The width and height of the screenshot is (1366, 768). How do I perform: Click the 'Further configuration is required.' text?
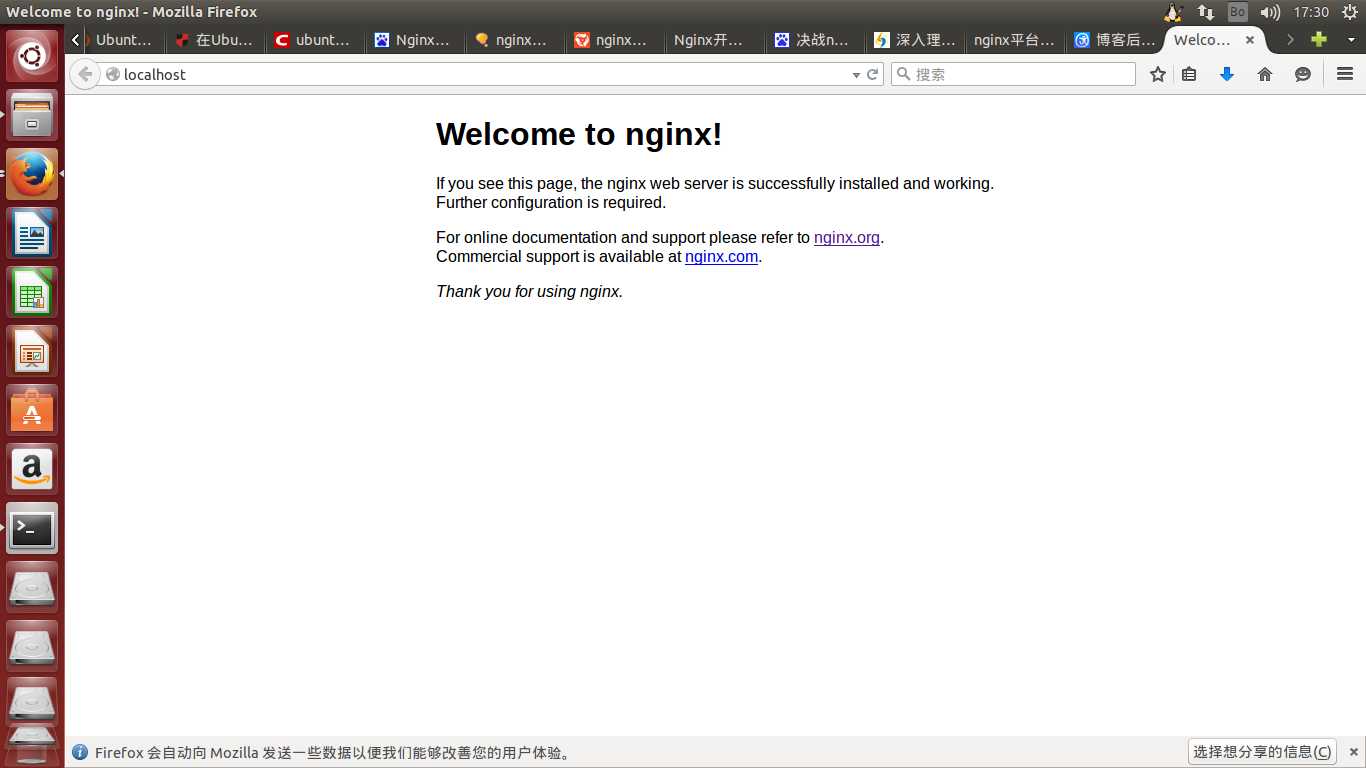(x=551, y=203)
